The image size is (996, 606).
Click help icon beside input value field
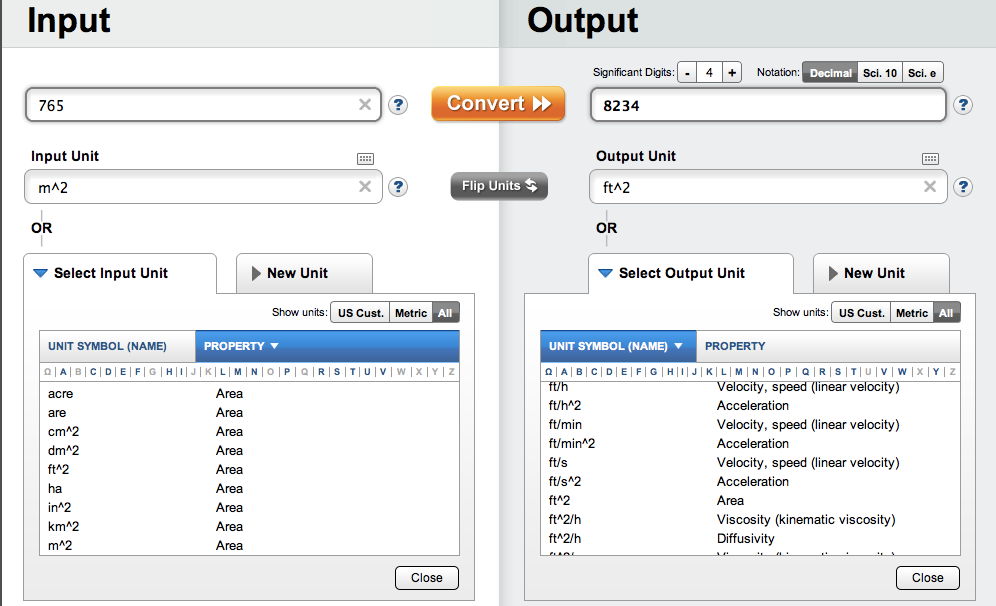click(x=398, y=105)
